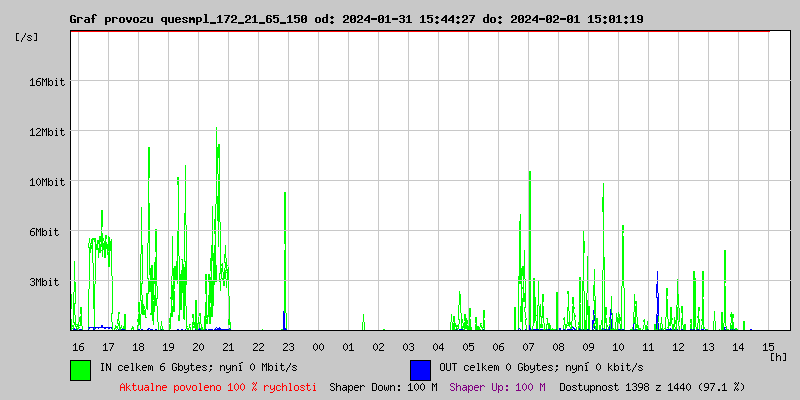Click the green IN legend color square
This screenshot has height=400, width=800.
click(80, 369)
